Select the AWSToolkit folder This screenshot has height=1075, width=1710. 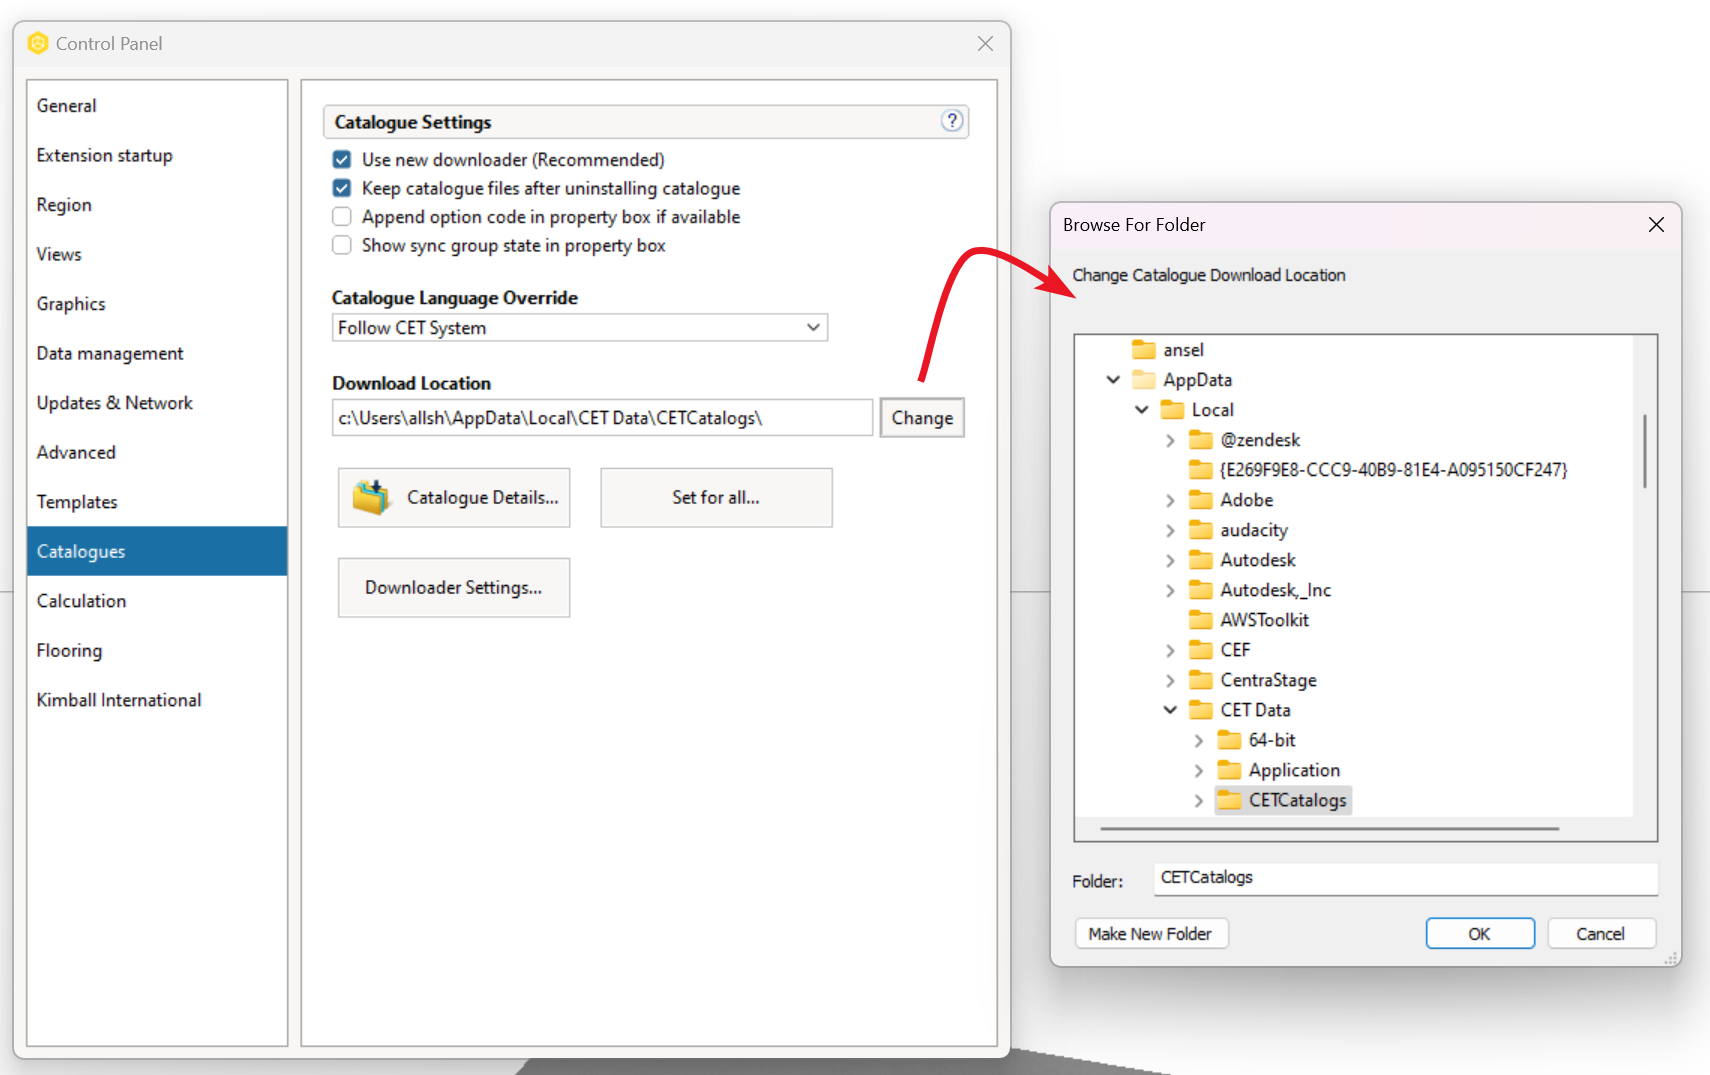[x=1263, y=619]
